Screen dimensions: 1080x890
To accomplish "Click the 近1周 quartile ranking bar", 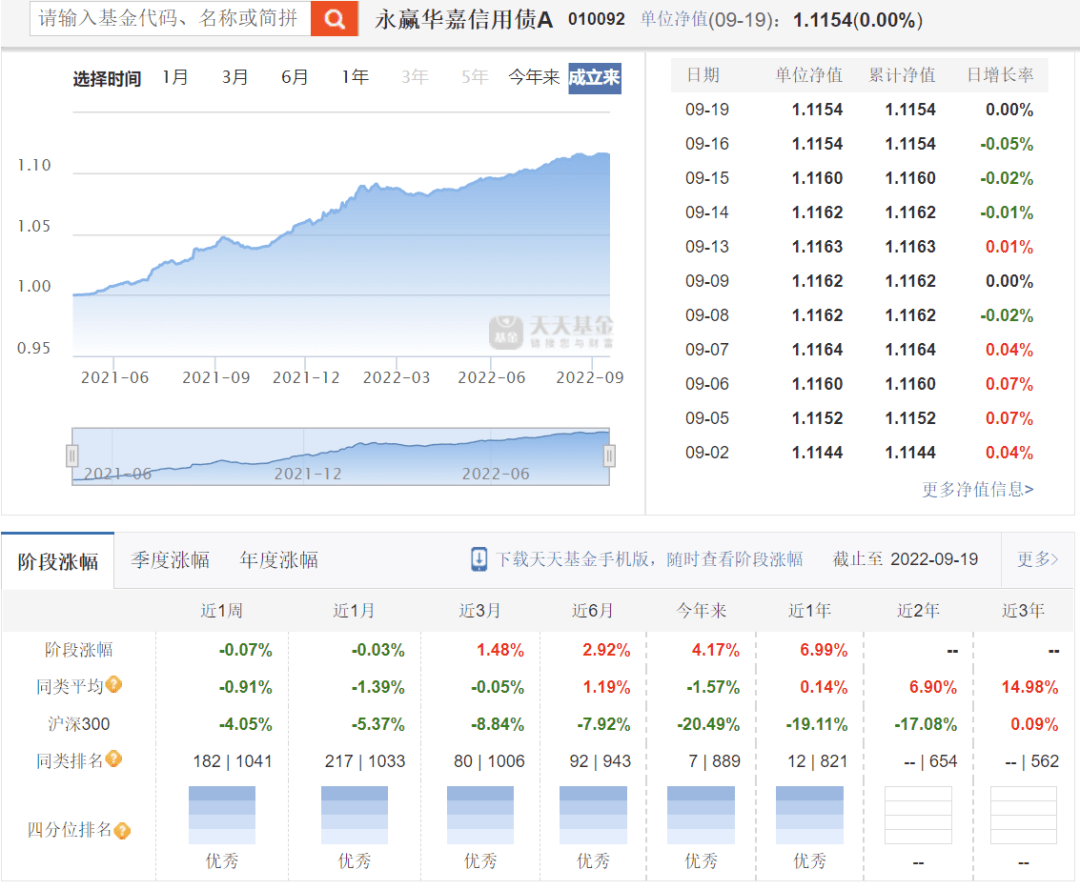I will pos(222,816).
